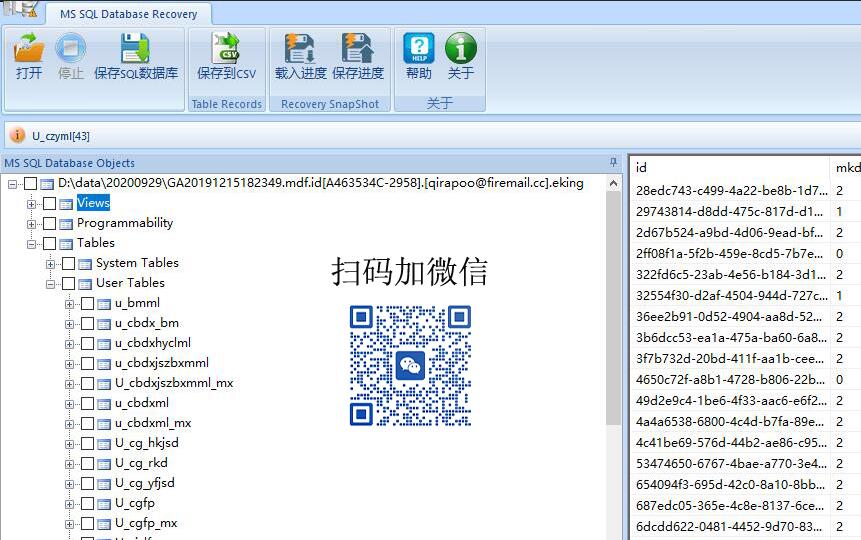Screen dimensions: 861x540
Task: Expand the u_cbdxml table node
Action: [x=69, y=404]
